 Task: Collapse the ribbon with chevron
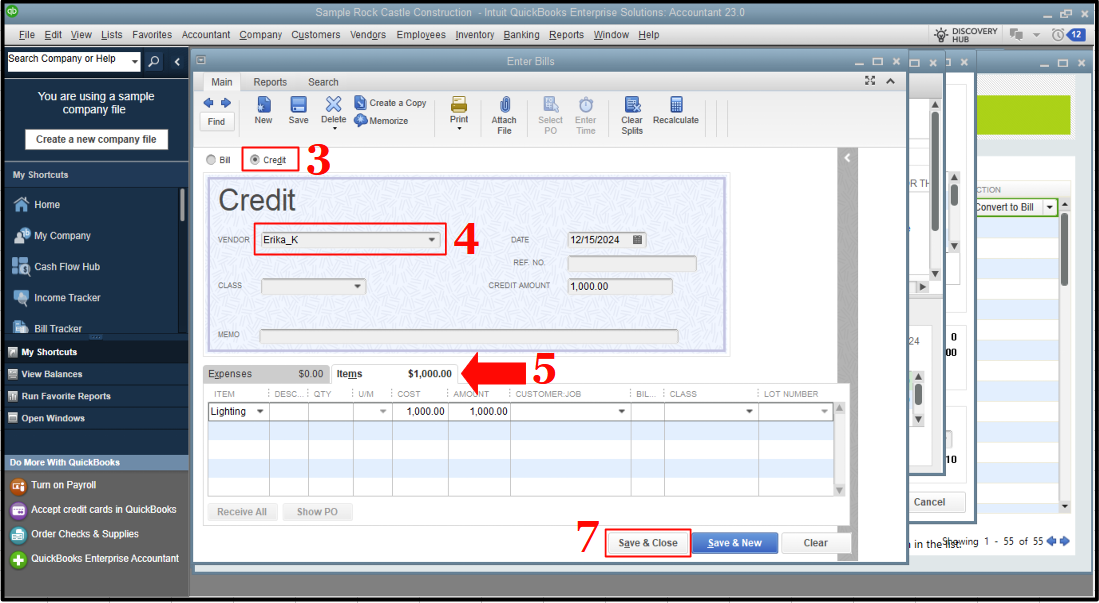point(890,81)
